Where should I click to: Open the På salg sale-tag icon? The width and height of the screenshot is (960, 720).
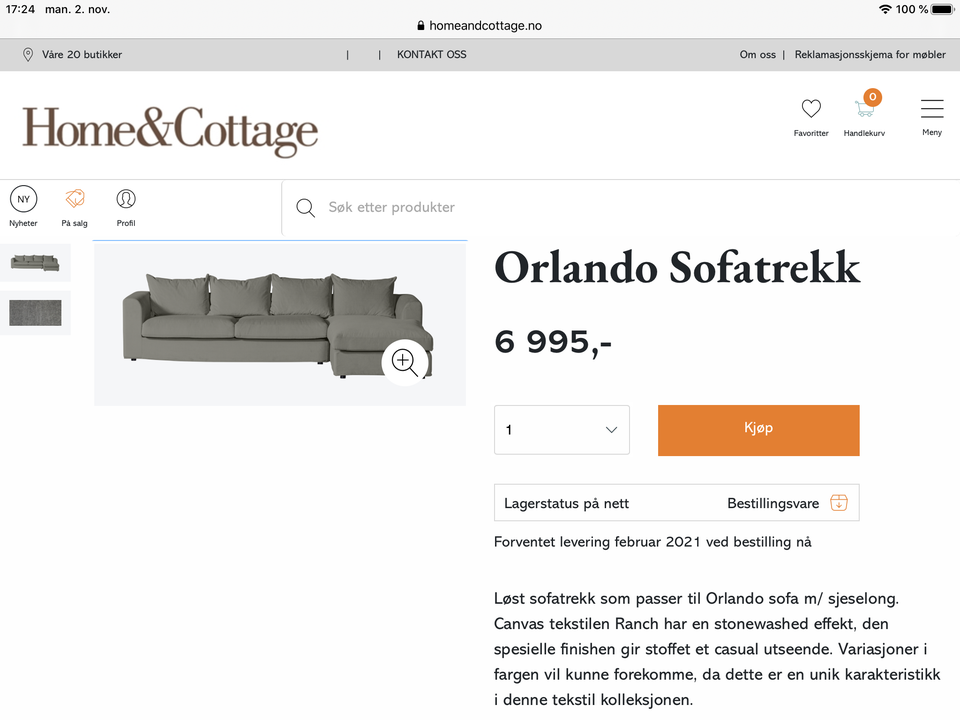[74, 199]
